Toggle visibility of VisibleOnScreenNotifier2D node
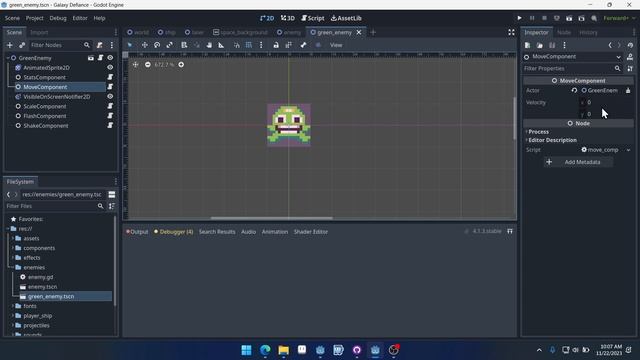 coord(110,96)
